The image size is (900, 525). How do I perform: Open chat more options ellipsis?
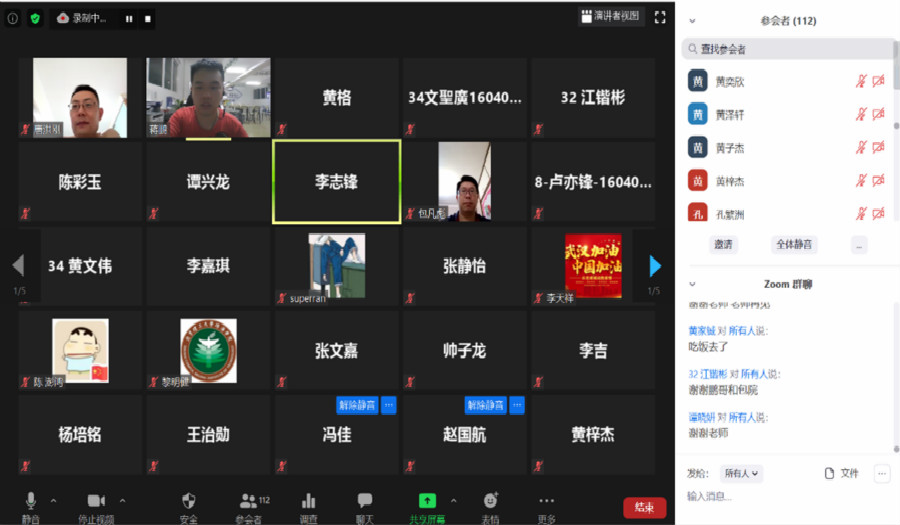click(882, 473)
